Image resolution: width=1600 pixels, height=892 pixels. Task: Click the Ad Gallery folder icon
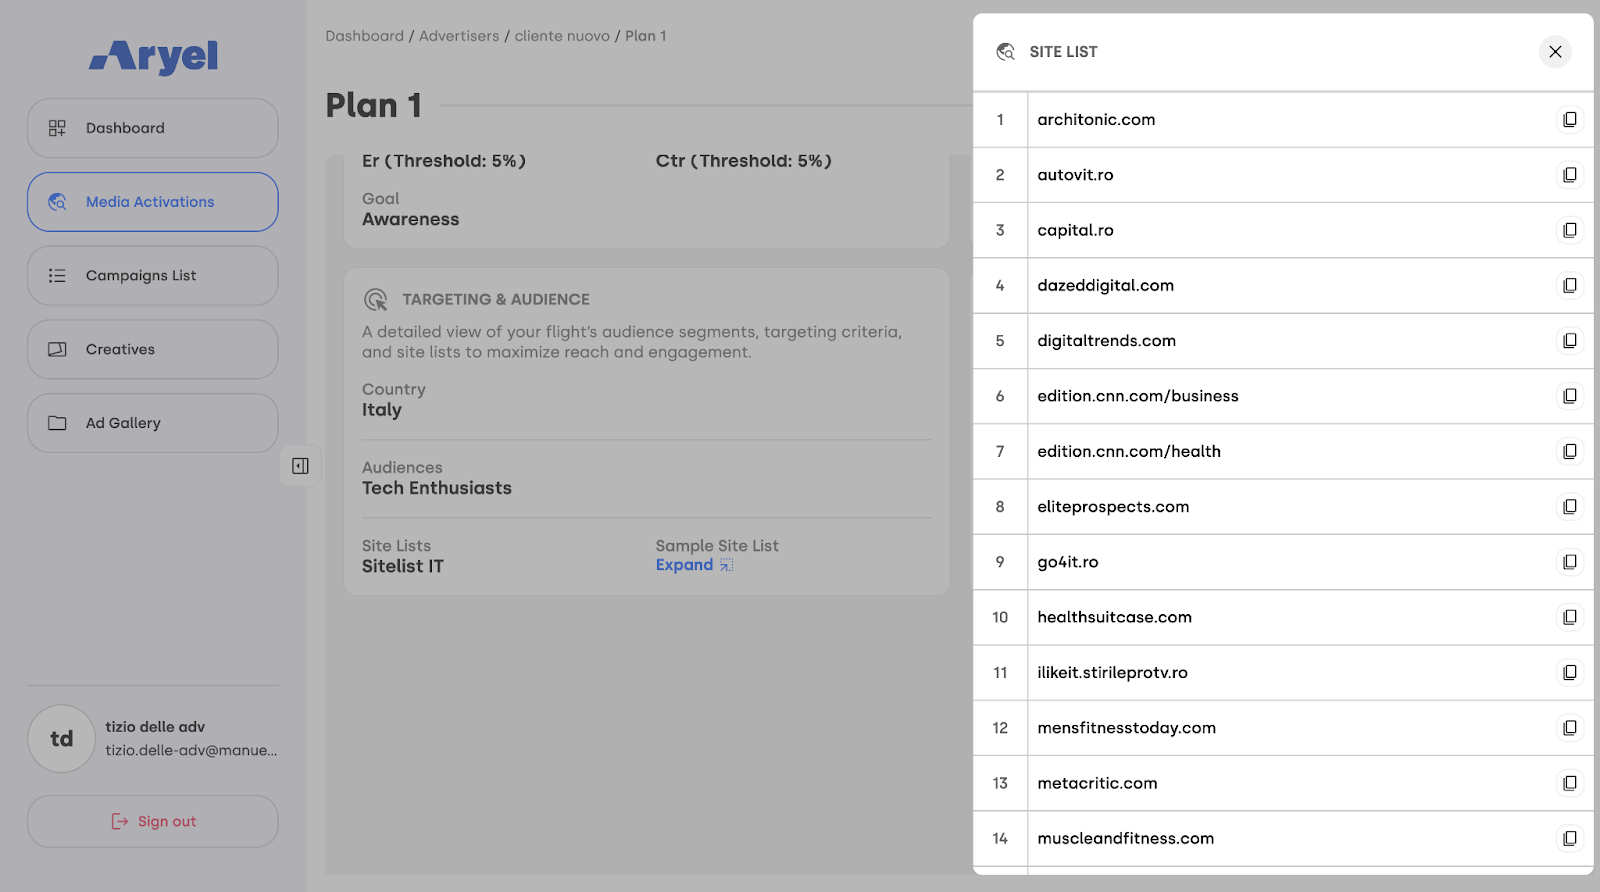(57, 423)
